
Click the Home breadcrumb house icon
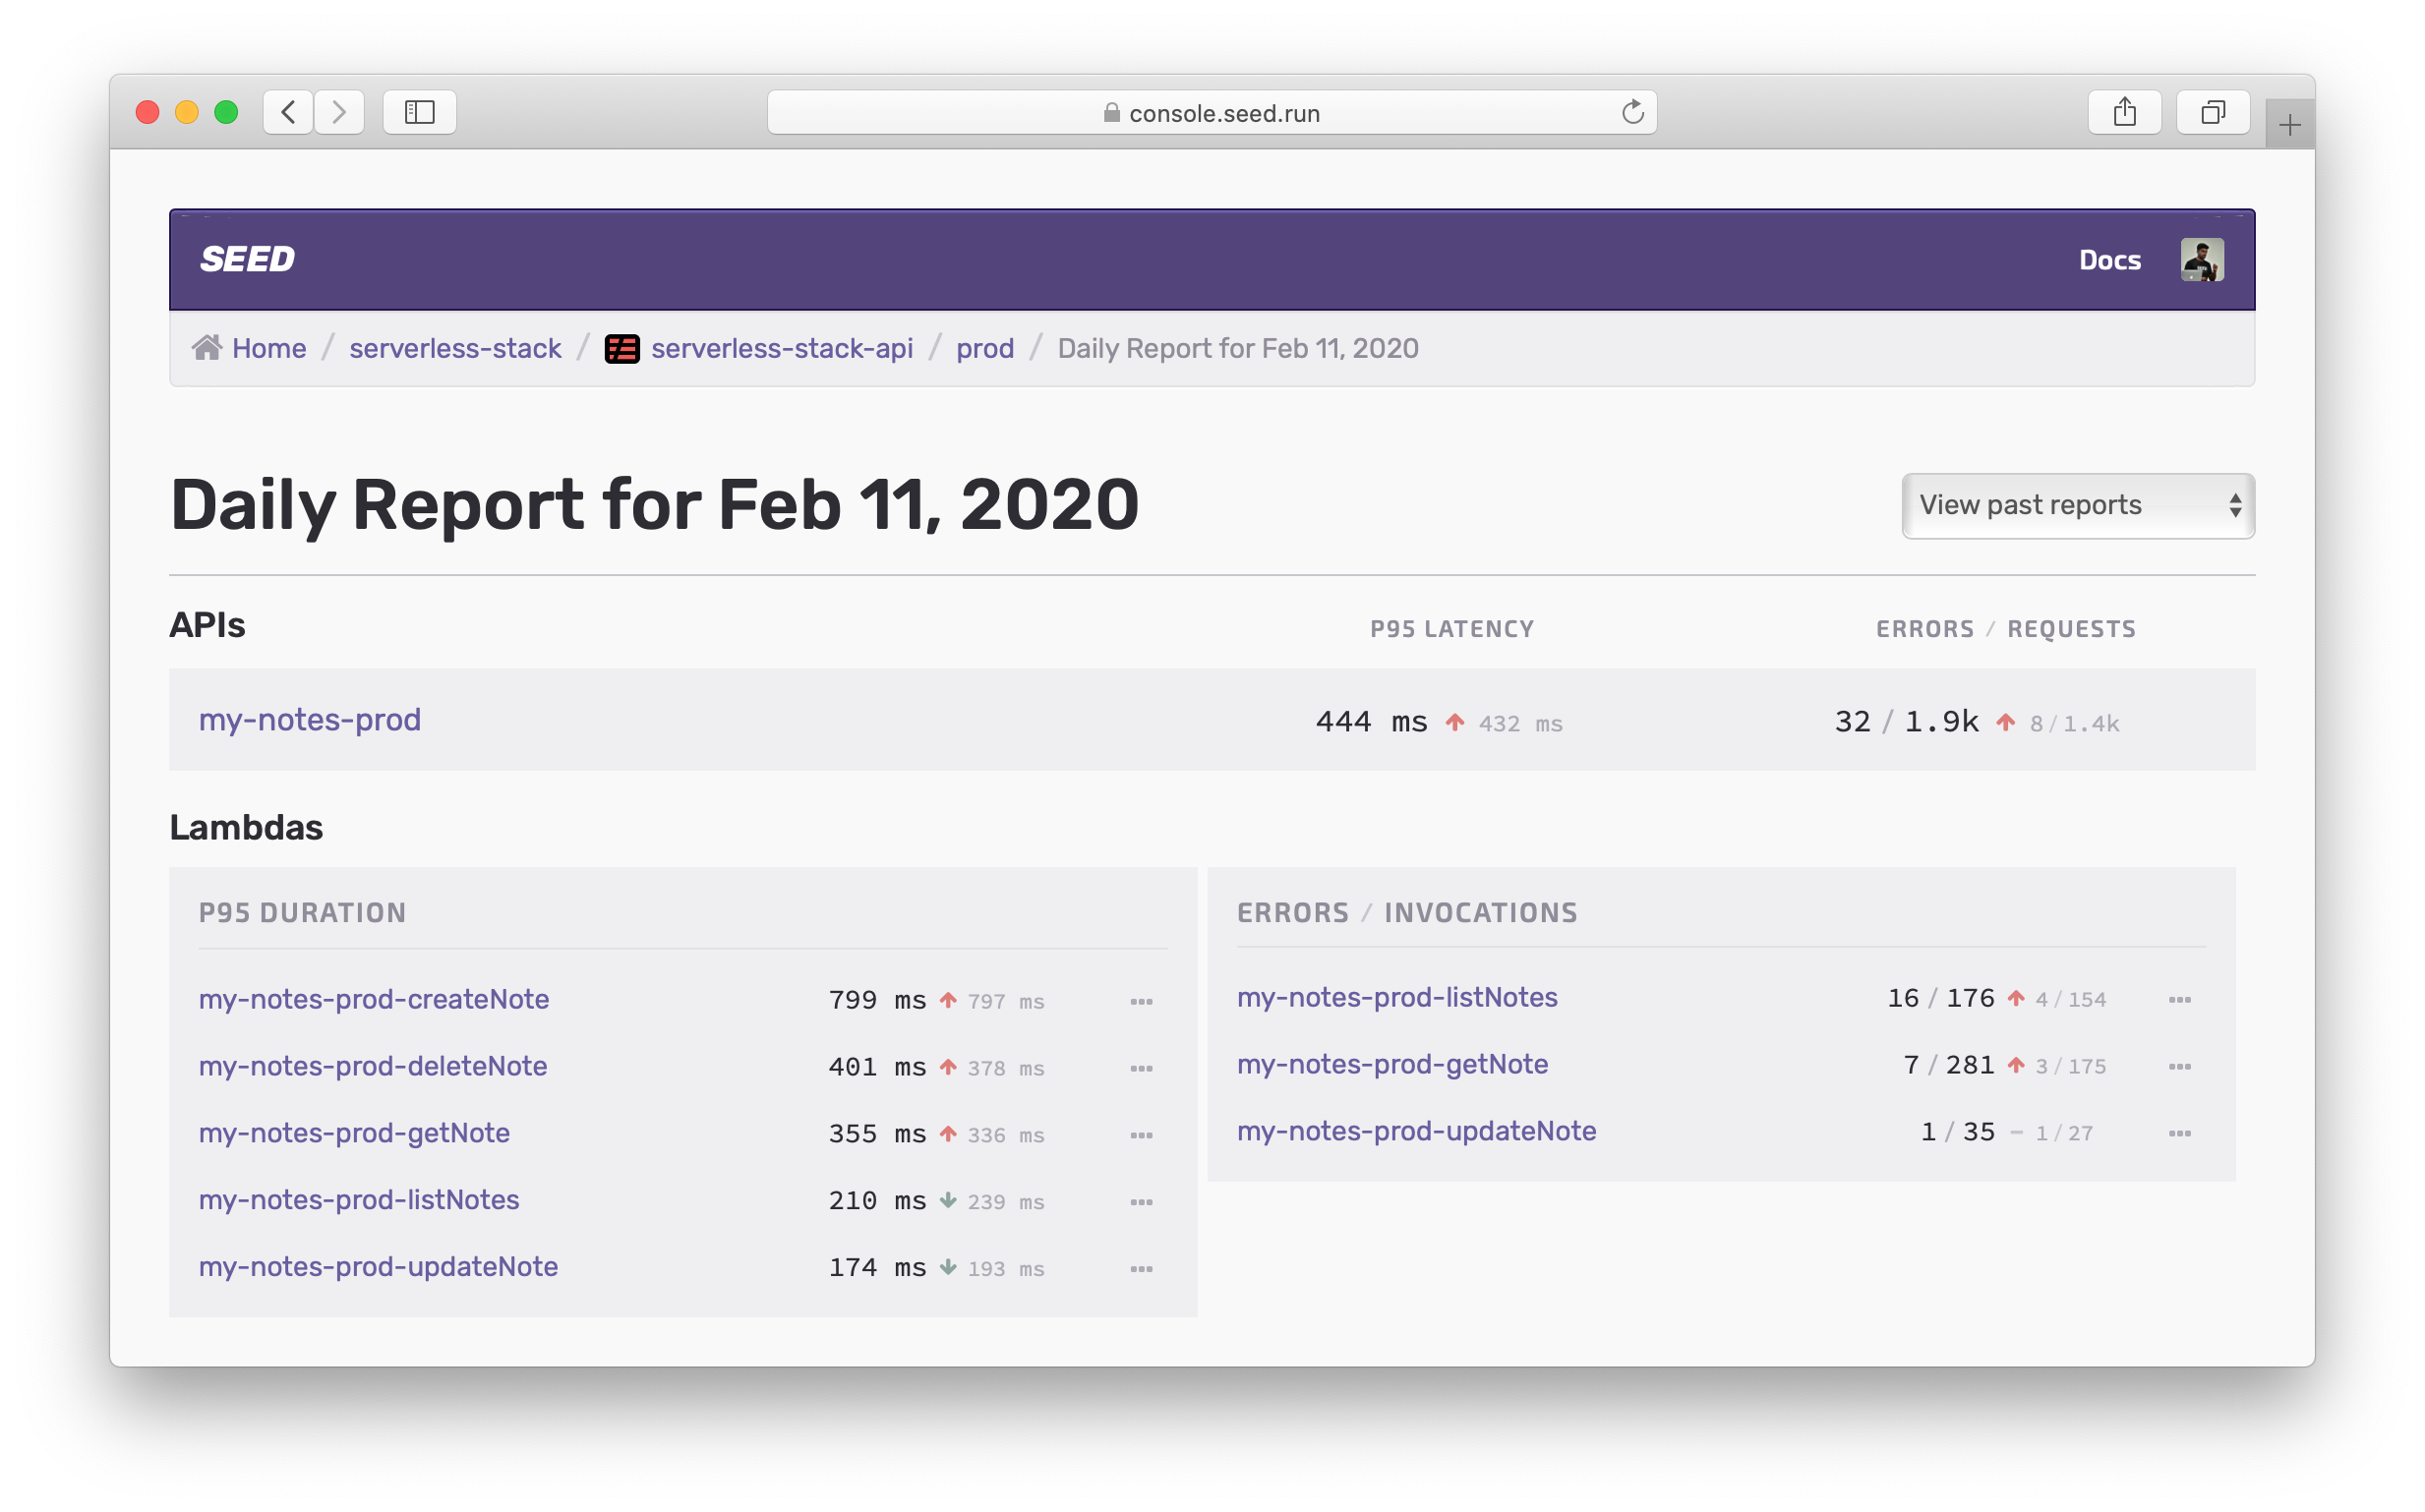207,348
